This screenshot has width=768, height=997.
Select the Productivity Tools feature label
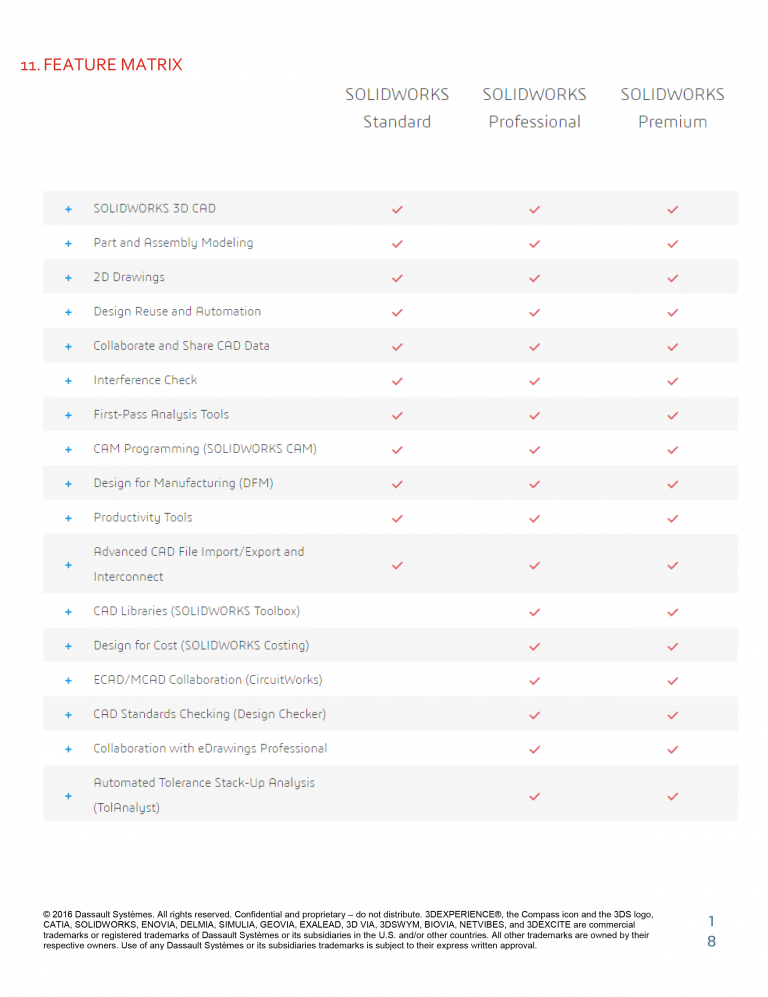point(143,518)
